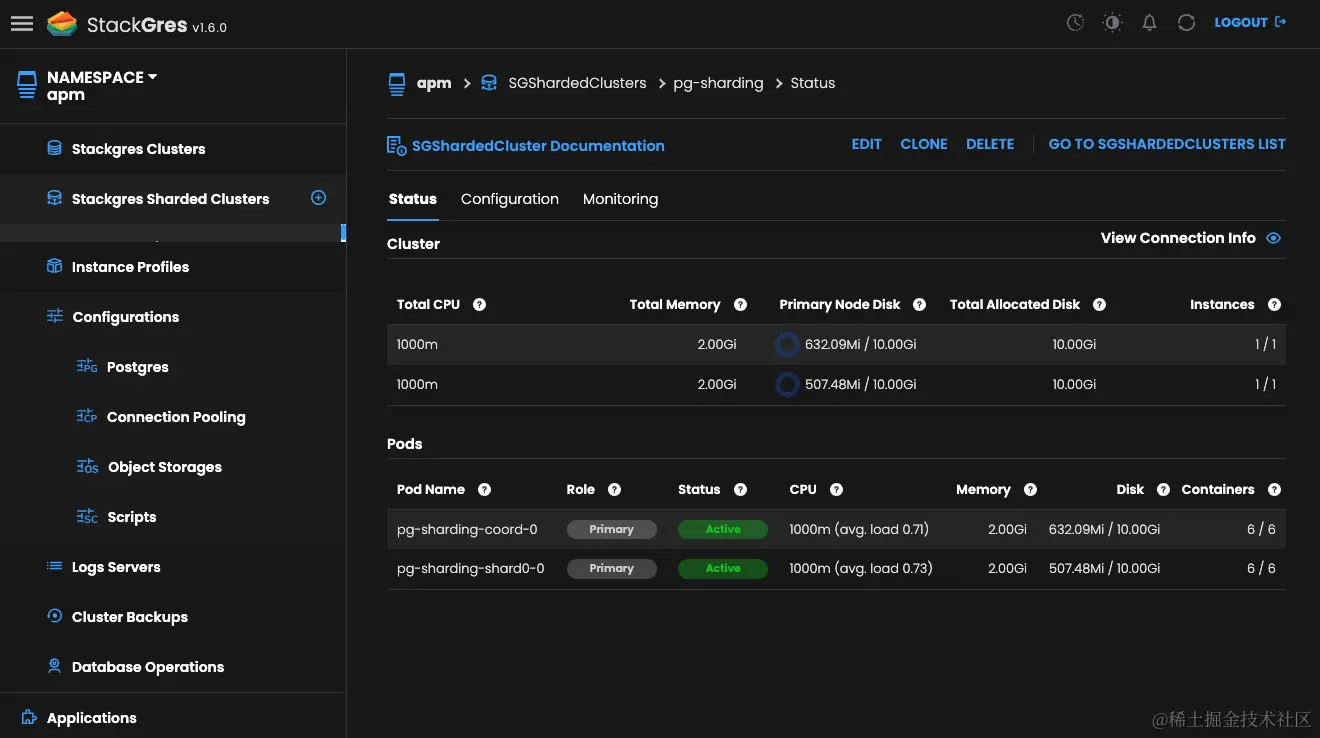Open Connection Pooling configurations

(176, 417)
